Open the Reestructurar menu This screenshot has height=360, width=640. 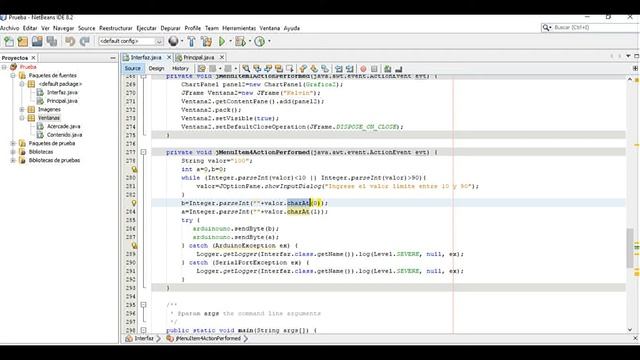(x=116, y=28)
